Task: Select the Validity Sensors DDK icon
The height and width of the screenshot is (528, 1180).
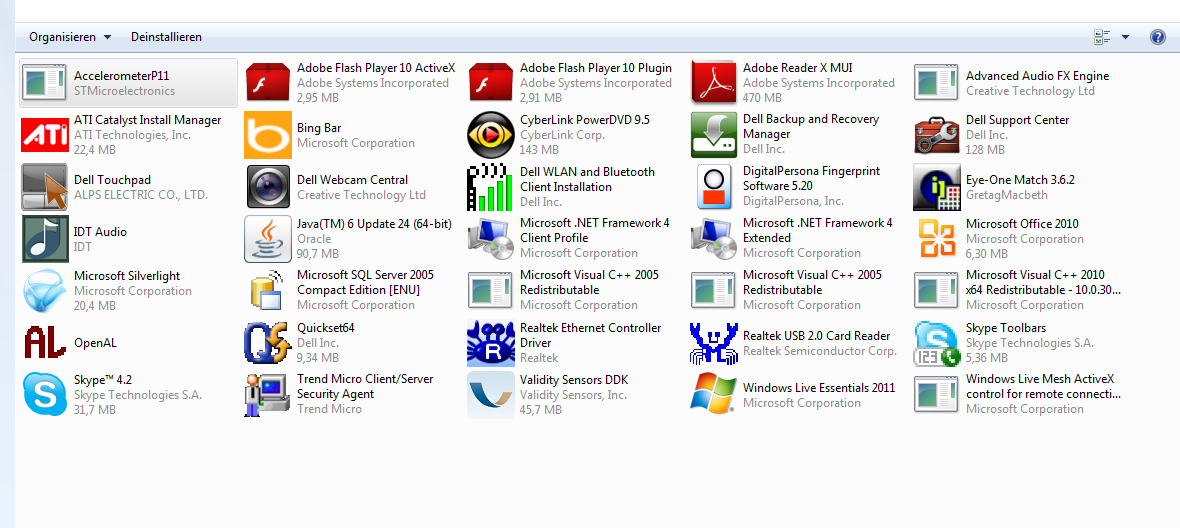Action: coord(491,394)
